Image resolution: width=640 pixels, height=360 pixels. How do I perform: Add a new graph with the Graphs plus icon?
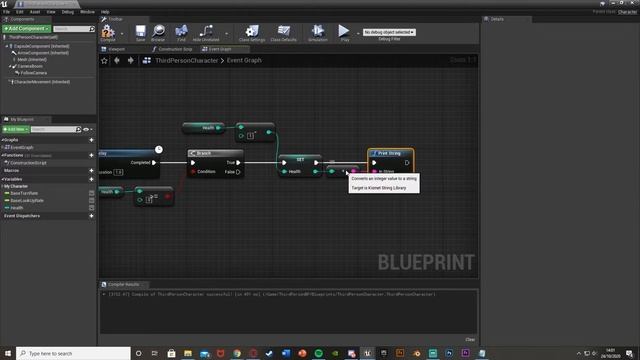(x=91, y=140)
